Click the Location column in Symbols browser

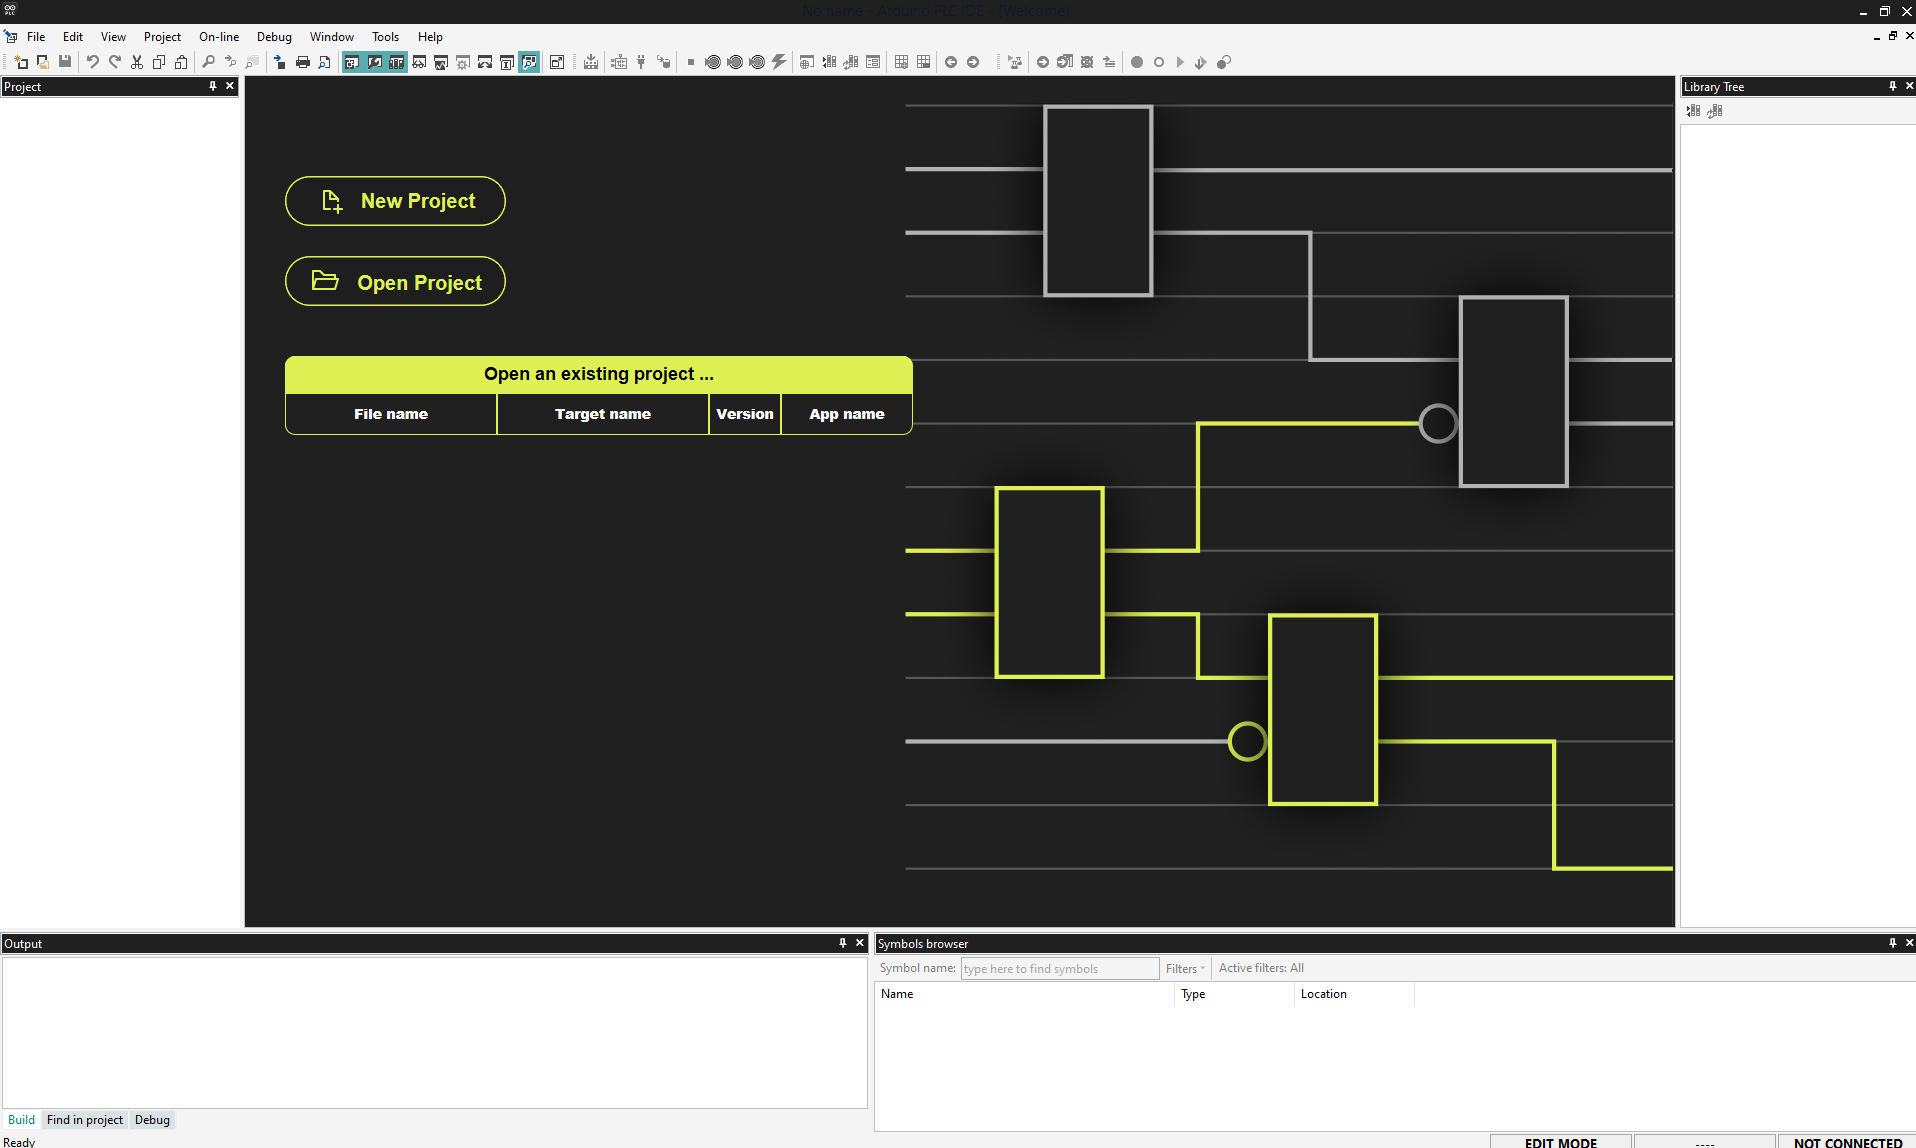click(1354, 994)
